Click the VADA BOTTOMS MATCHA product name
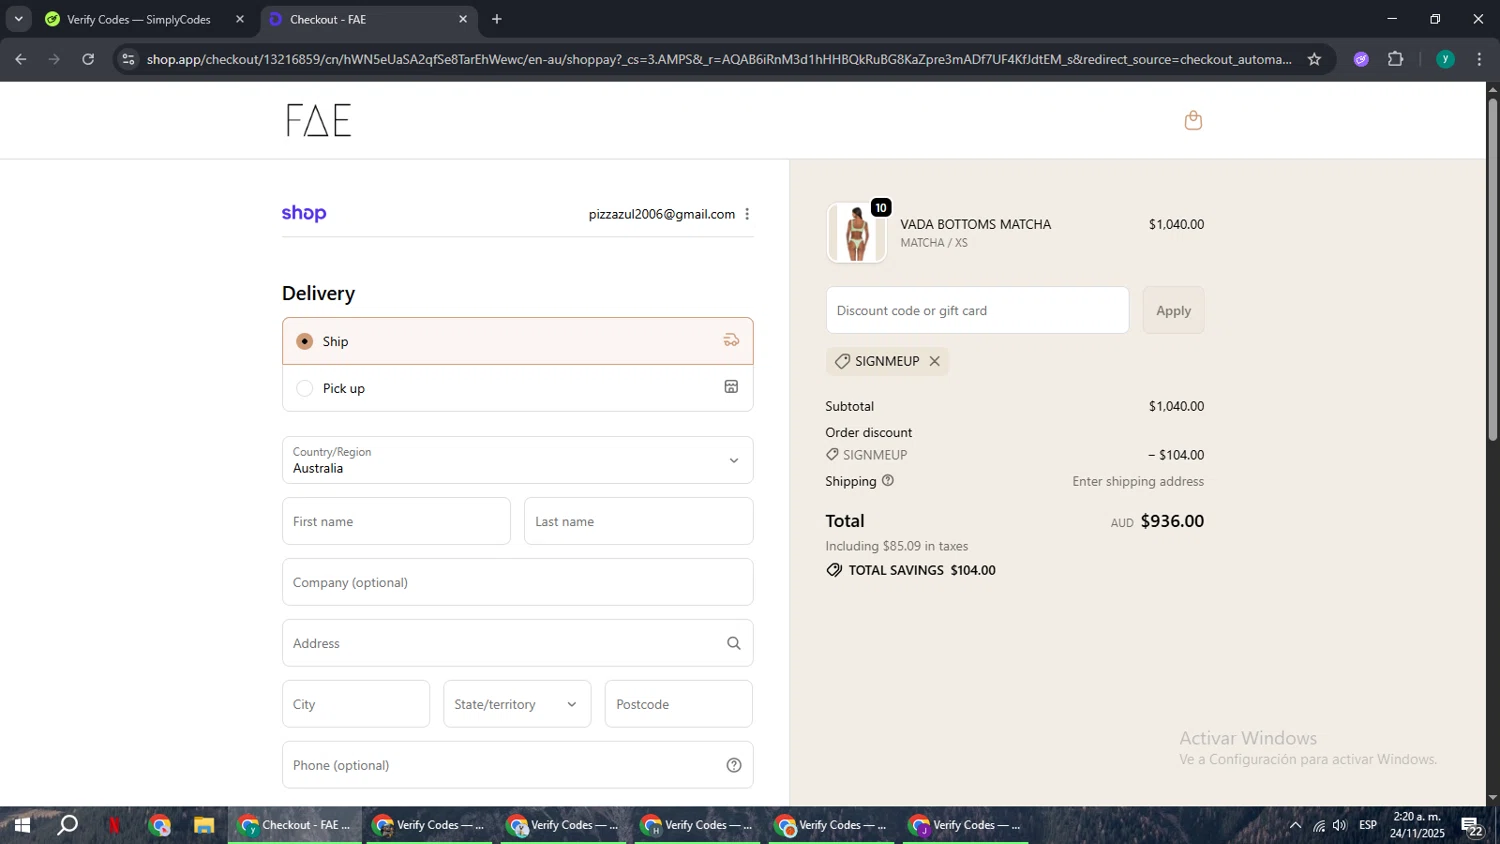 pos(975,224)
